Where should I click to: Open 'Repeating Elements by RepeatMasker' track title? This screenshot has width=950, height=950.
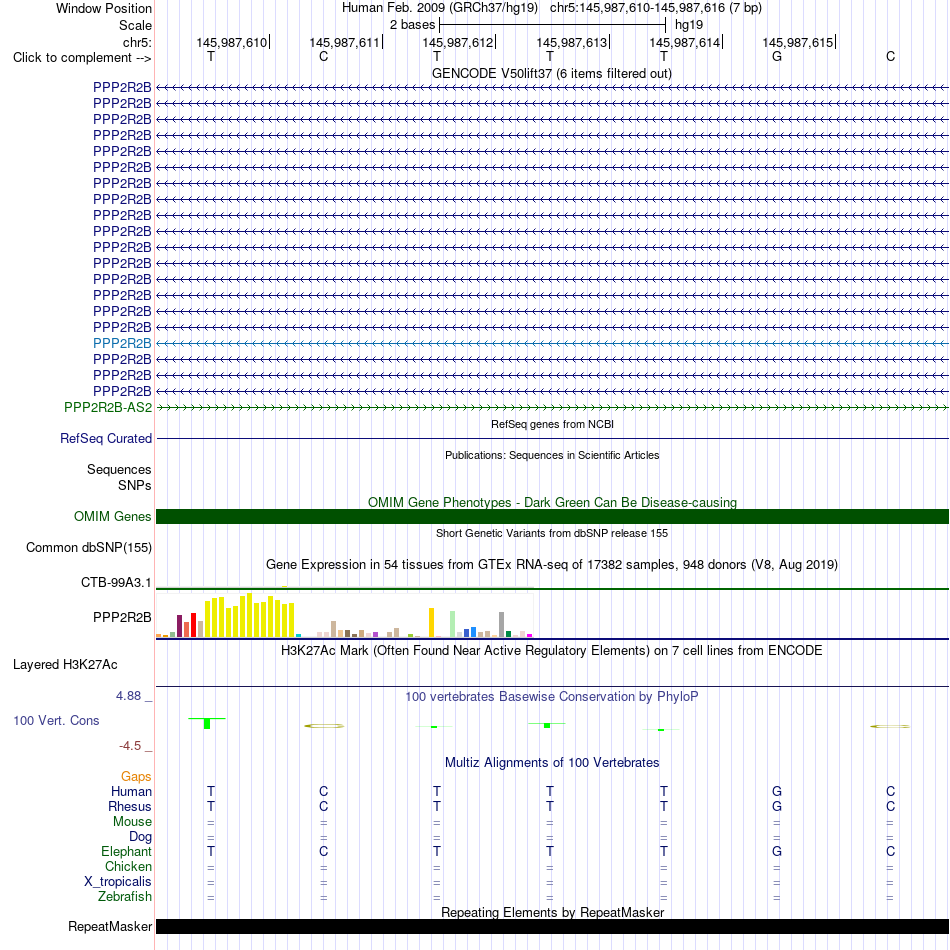(x=552, y=912)
